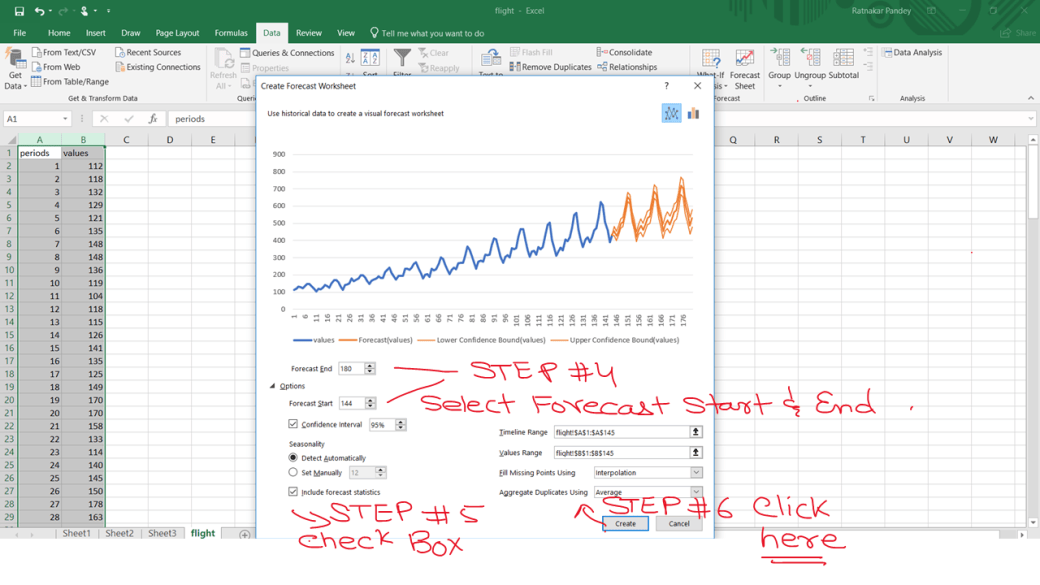Click Remove Duplicates in ribbon

click(x=551, y=67)
